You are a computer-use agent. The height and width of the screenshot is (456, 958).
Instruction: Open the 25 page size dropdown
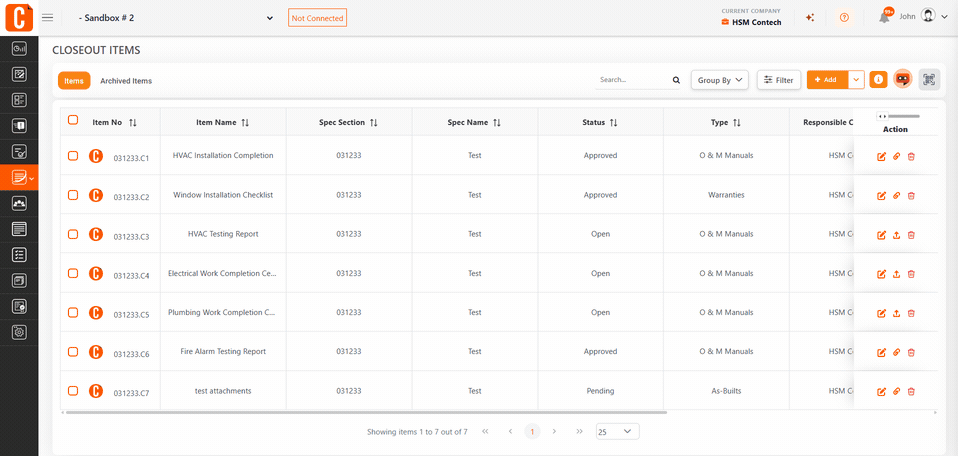(618, 432)
